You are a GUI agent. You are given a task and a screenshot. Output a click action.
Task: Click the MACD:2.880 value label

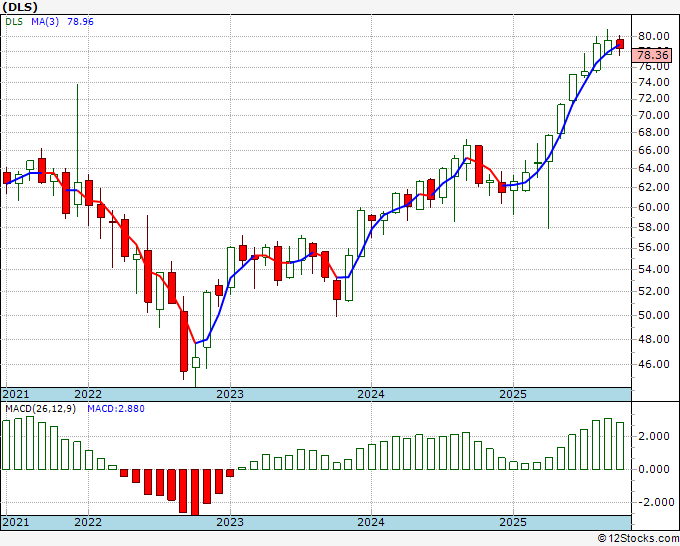pos(116,409)
